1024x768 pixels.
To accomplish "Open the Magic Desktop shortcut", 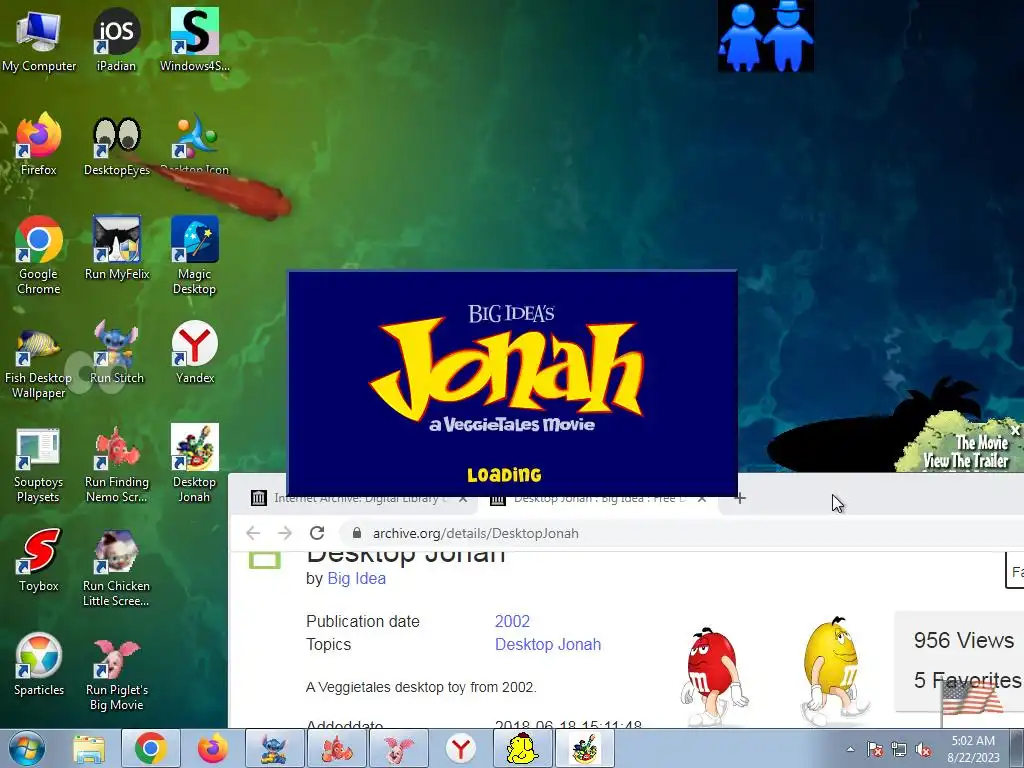I will pyautogui.click(x=195, y=255).
